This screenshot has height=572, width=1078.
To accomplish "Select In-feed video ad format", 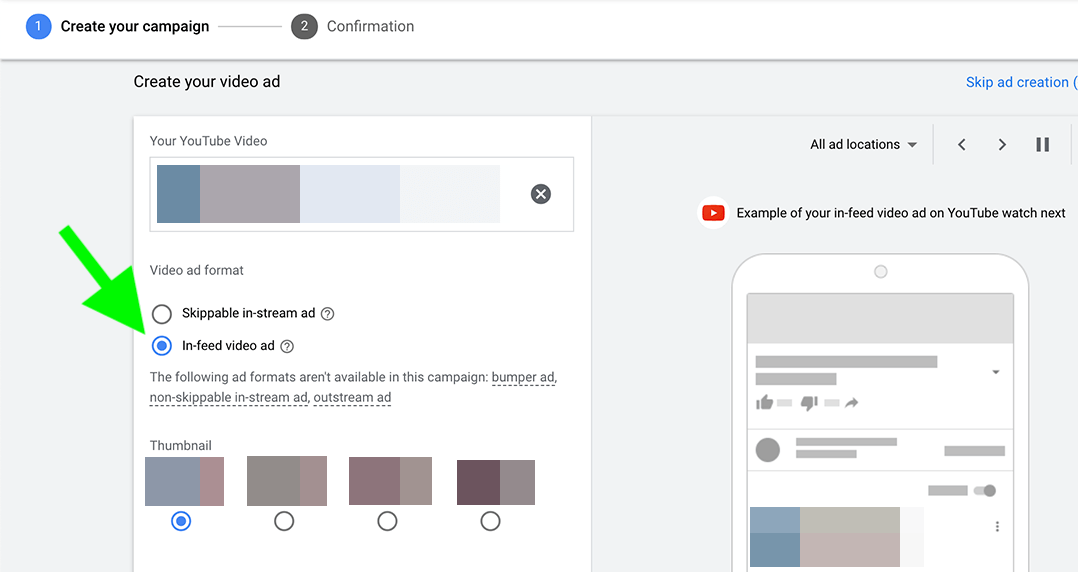I will (162, 346).
